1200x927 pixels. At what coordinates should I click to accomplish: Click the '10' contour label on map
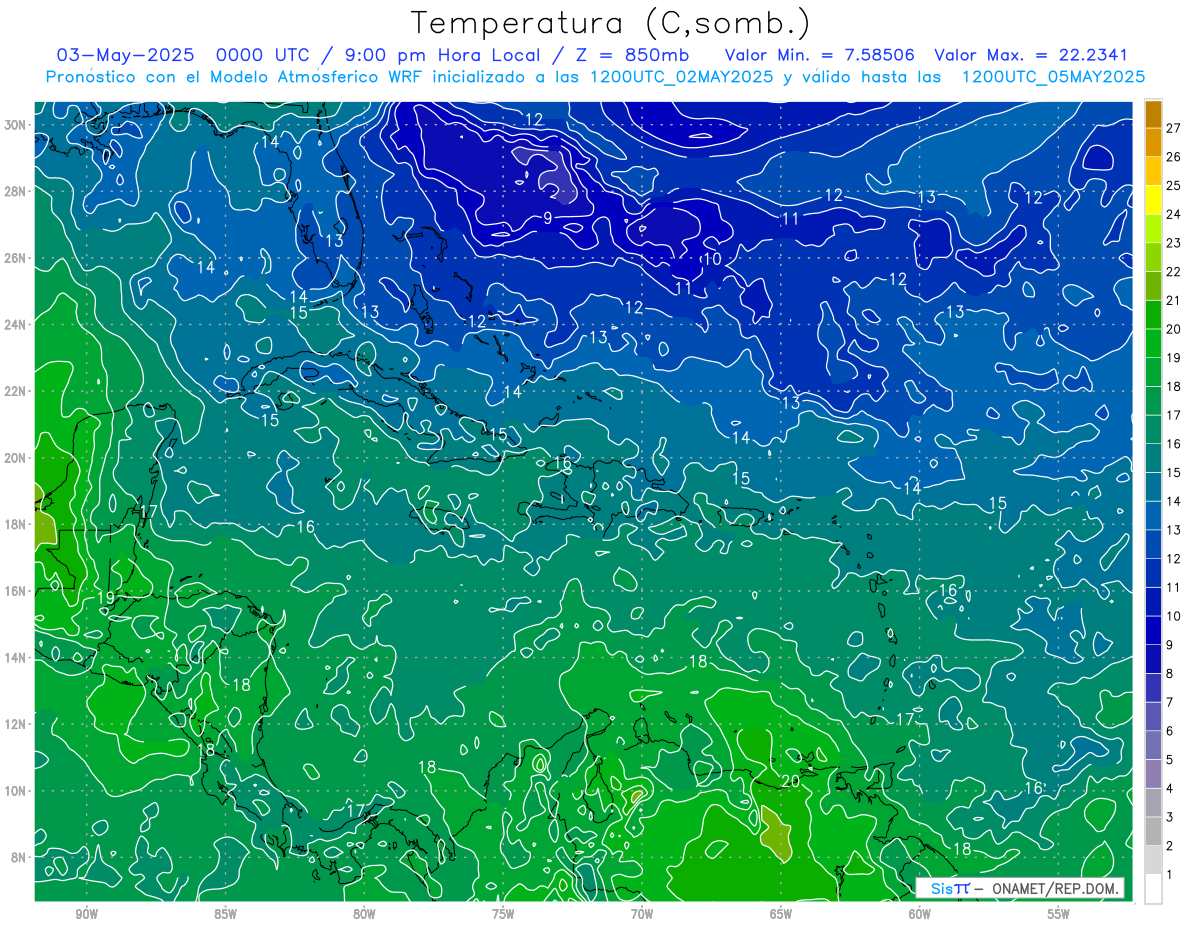point(712,259)
